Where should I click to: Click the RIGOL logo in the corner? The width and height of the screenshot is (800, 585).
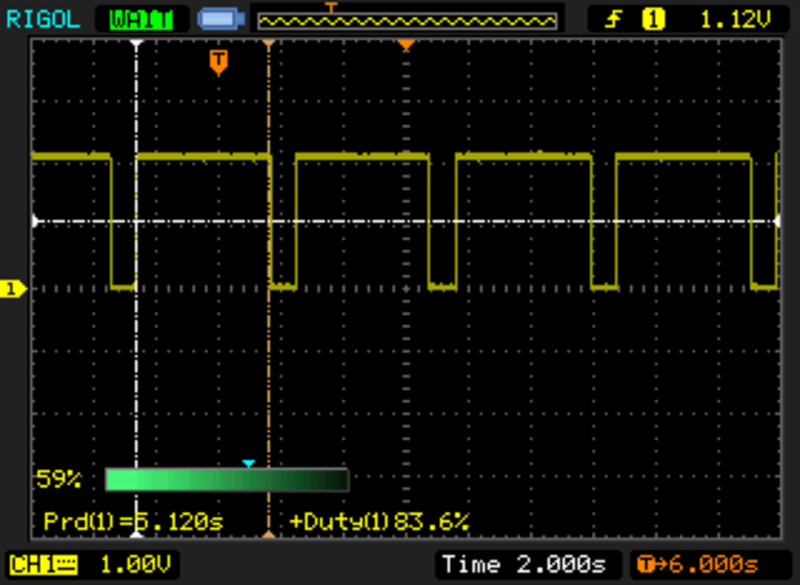(40, 17)
